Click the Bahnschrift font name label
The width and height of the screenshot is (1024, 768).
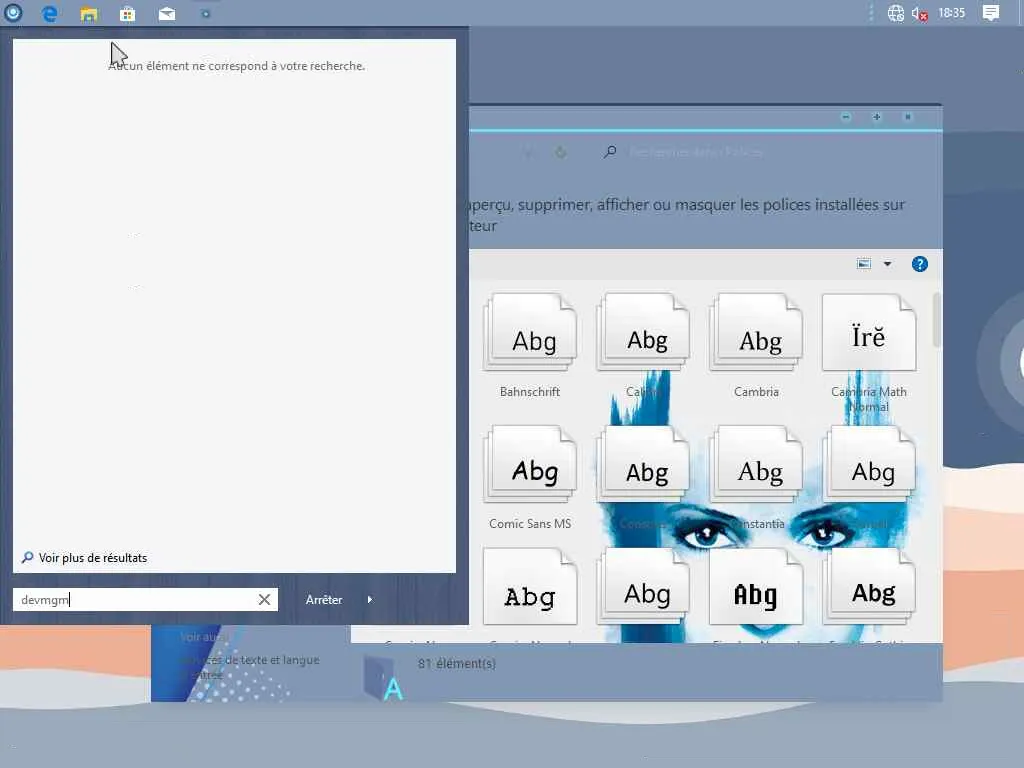530,392
